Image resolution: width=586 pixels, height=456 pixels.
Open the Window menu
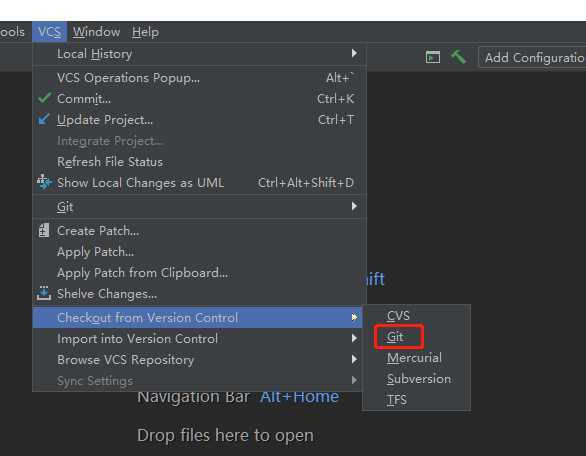[x=96, y=32]
